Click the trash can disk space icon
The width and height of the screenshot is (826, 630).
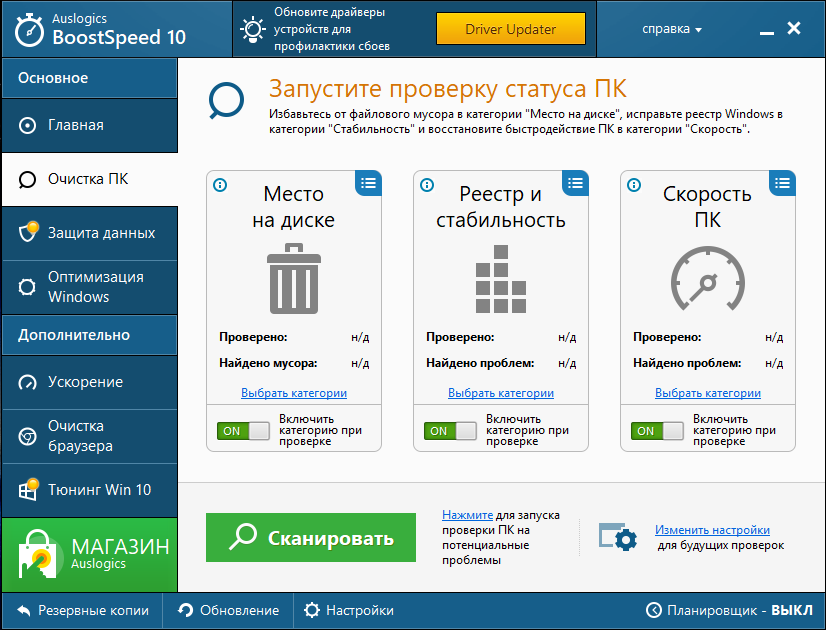[x=294, y=279]
